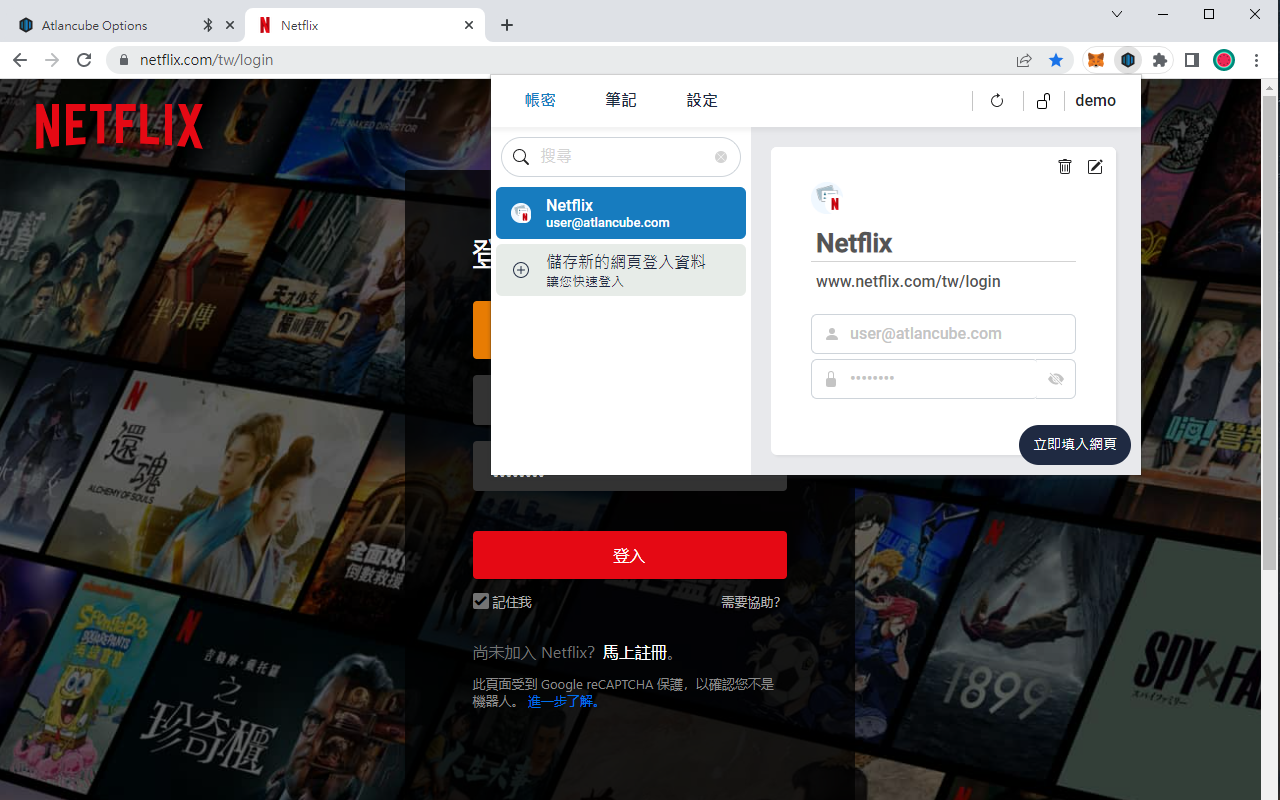Screen dimensions: 1280x800
Task: Focus the 搜尋 search field
Action: pyautogui.click(x=621, y=157)
